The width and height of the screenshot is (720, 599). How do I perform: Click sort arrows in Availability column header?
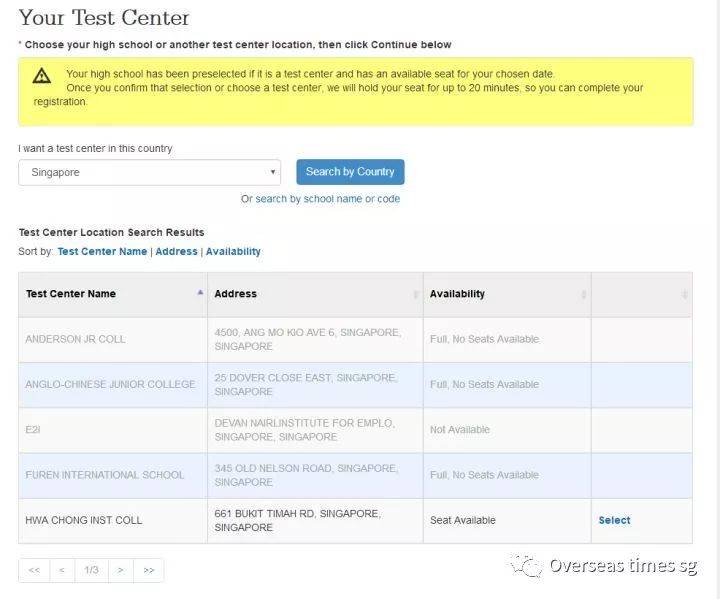(583, 294)
